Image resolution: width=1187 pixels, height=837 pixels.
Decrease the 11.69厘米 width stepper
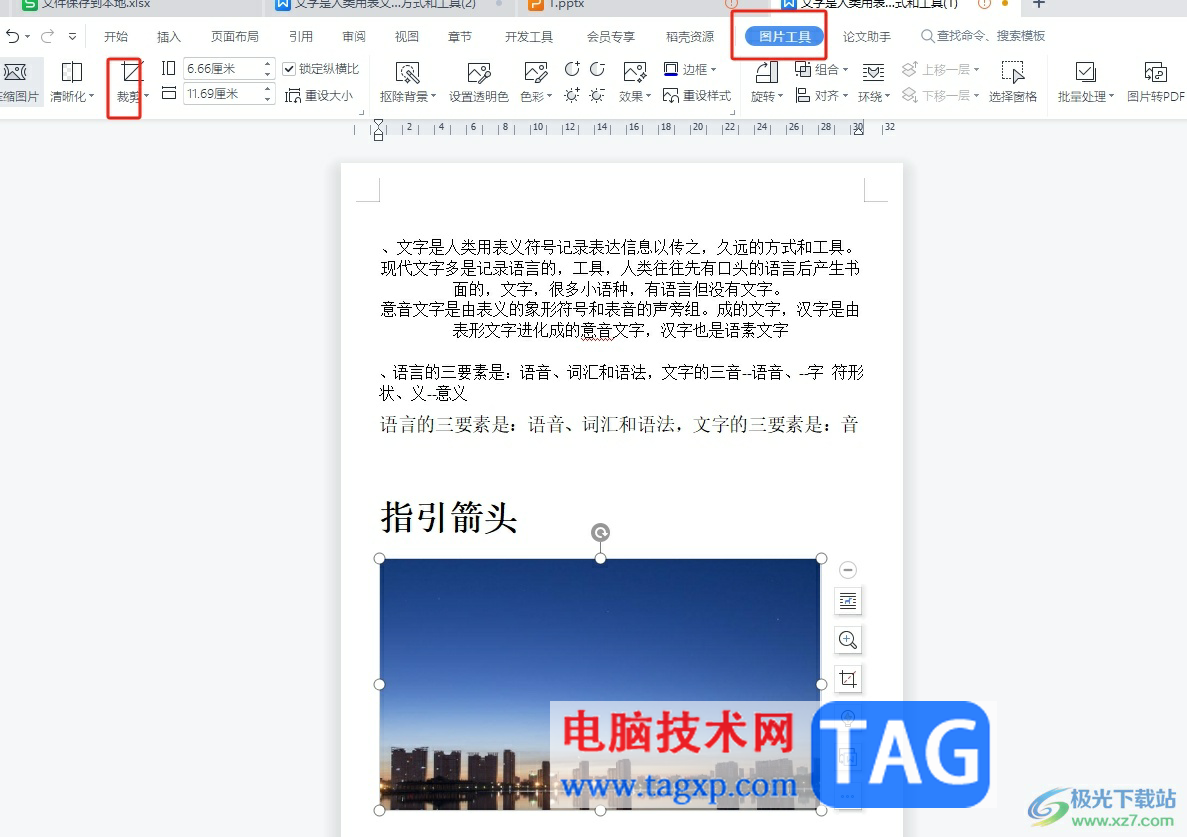click(268, 98)
